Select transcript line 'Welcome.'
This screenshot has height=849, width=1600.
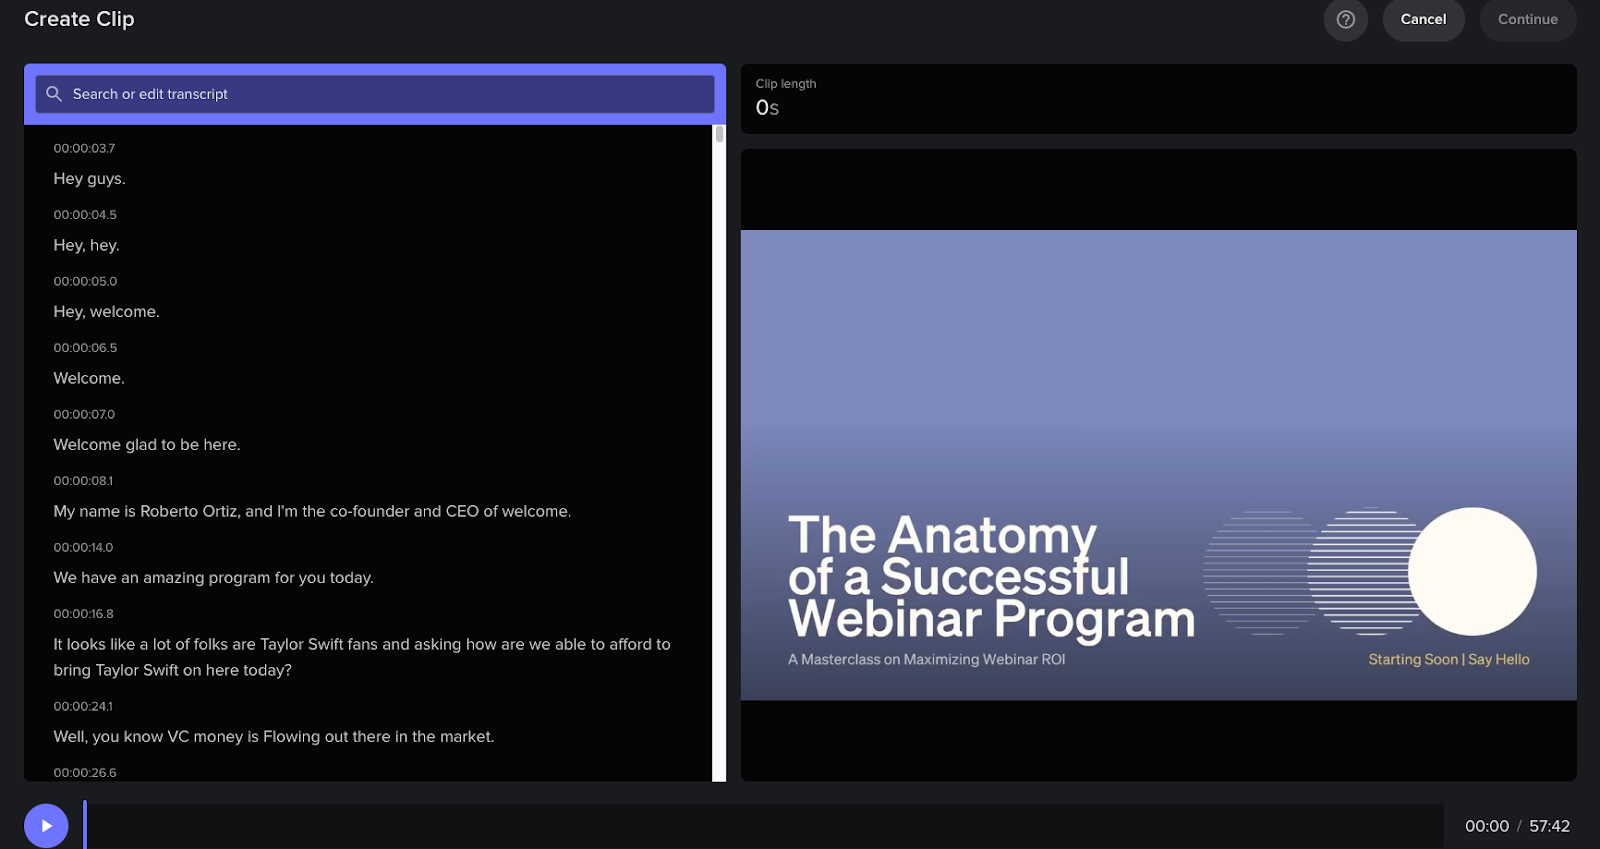pos(89,378)
